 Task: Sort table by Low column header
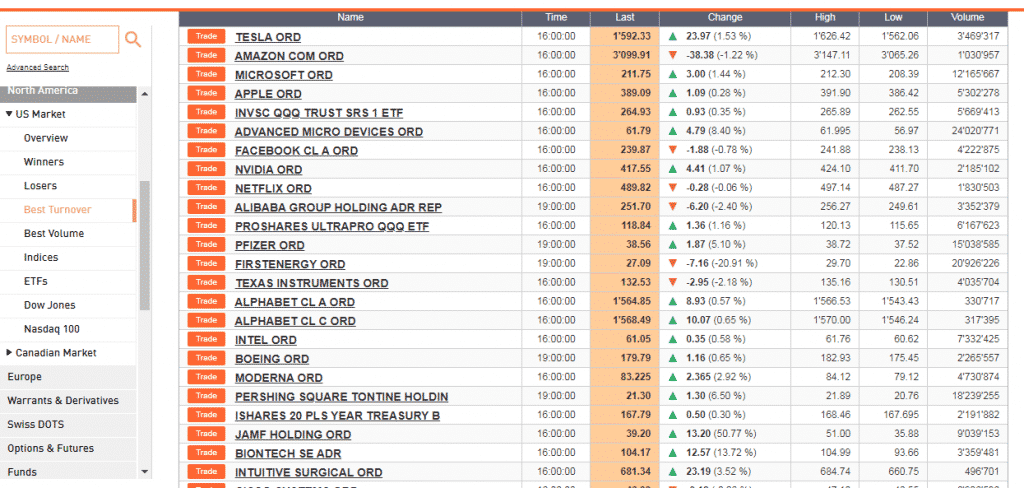893,18
